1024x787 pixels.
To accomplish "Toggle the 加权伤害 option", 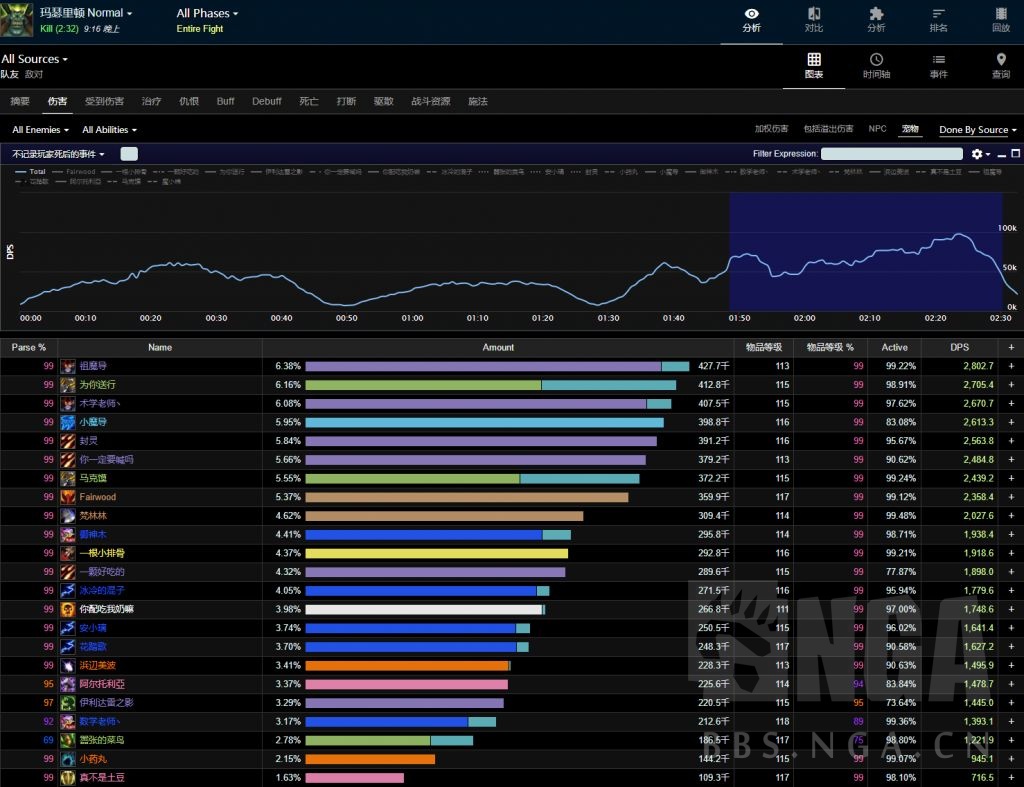I will click(x=771, y=129).
